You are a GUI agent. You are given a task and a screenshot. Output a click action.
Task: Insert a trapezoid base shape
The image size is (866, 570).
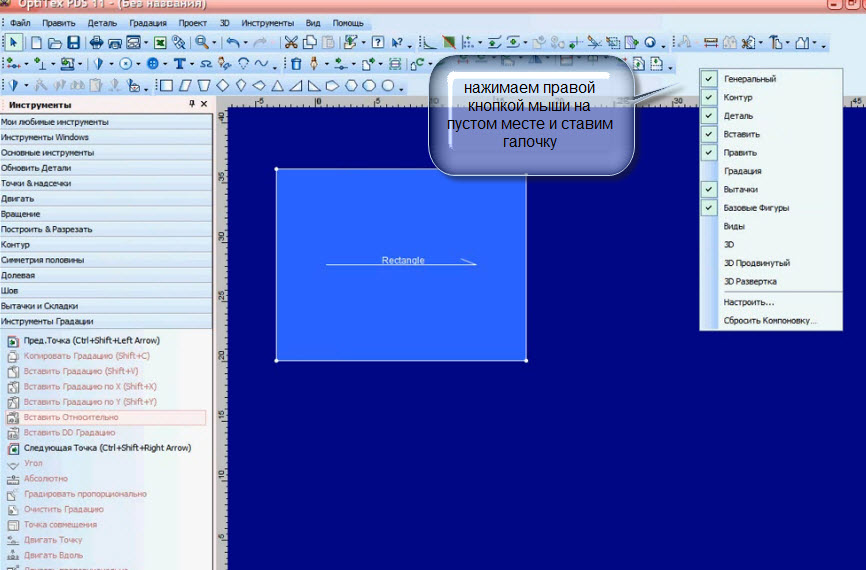[x=204, y=86]
